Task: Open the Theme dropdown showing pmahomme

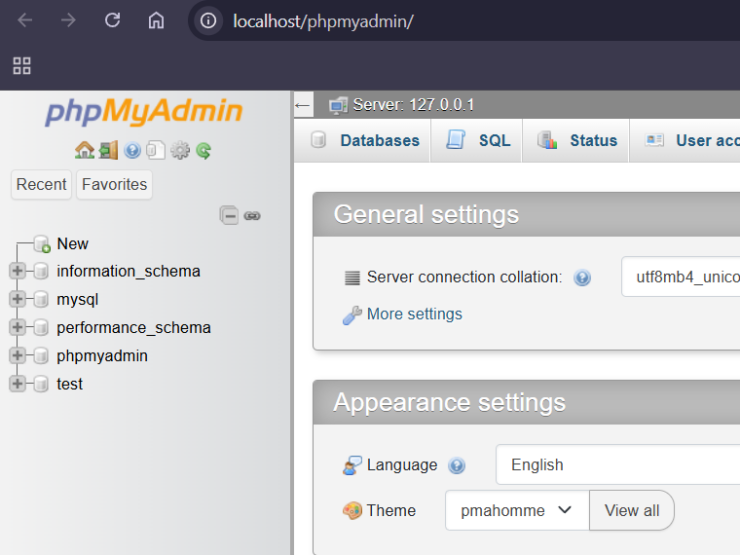Action: tap(517, 510)
